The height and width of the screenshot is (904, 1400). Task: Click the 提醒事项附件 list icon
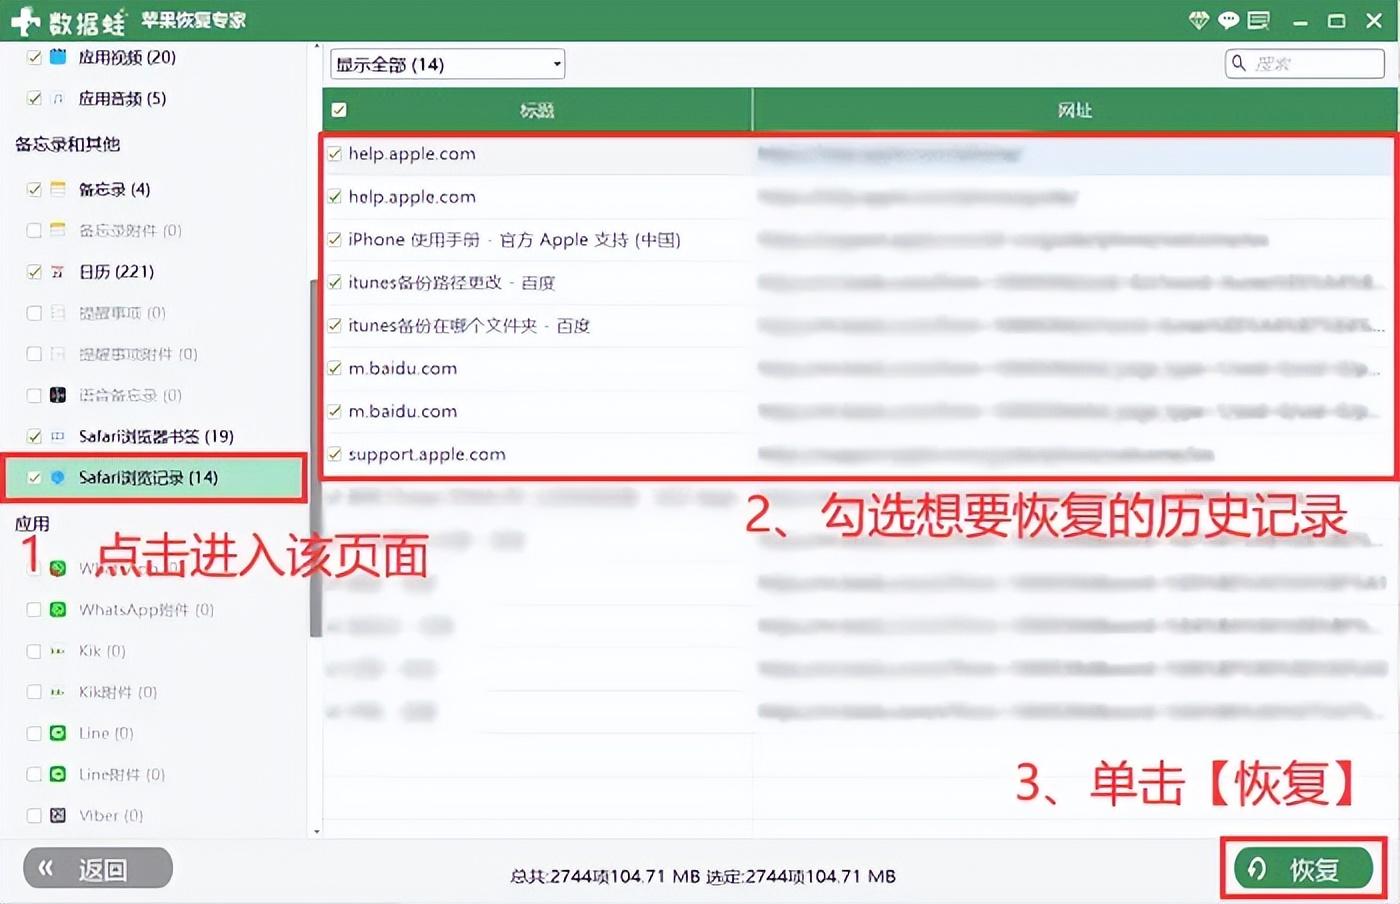pos(58,354)
